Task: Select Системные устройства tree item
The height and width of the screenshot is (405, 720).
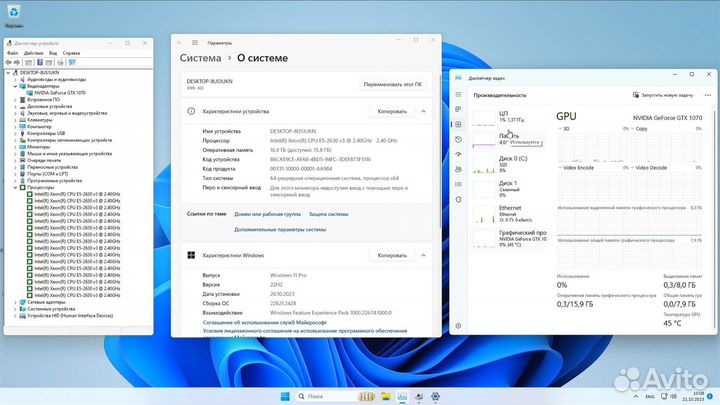Action: [x=51, y=309]
